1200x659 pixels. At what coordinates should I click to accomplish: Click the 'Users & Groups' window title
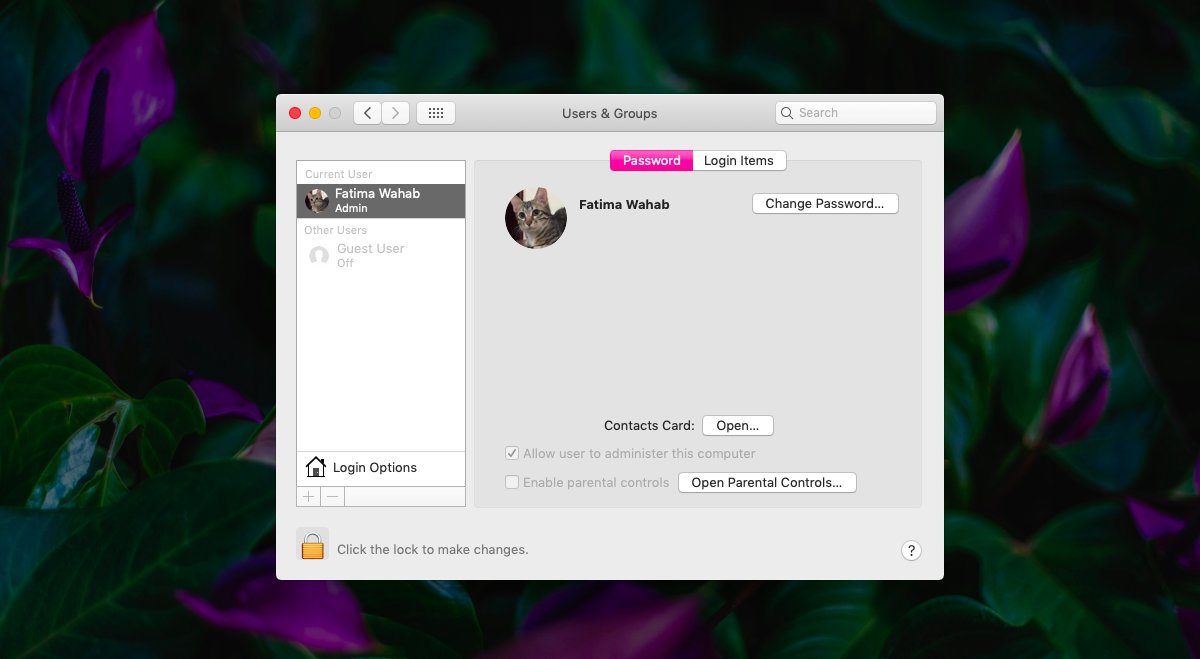click(610, 113)
